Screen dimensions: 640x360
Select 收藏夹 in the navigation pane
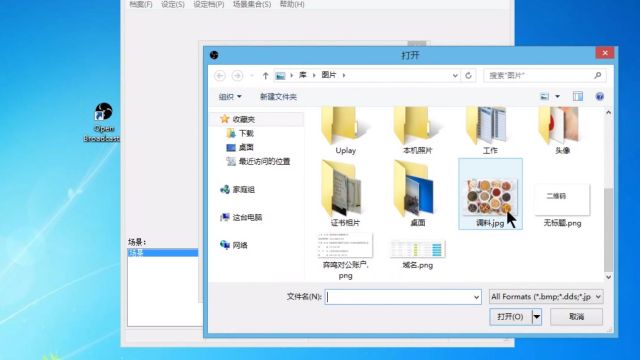(x=244, y=119)
